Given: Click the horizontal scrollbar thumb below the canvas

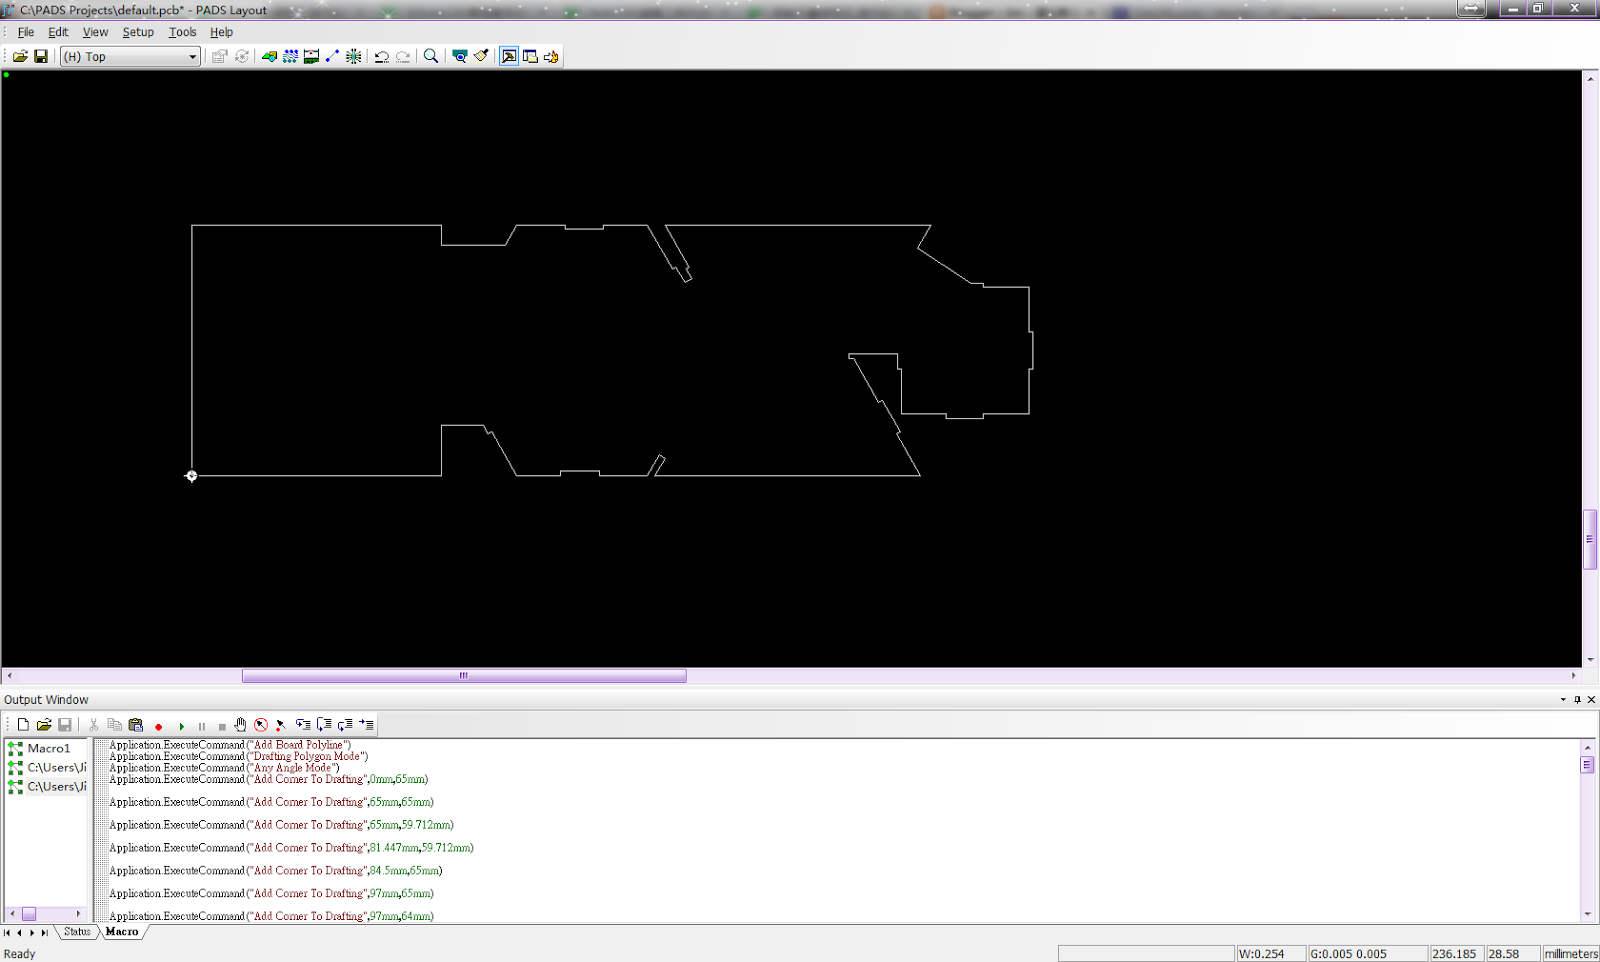Looking at the screenshot, I should click(463, 676).
